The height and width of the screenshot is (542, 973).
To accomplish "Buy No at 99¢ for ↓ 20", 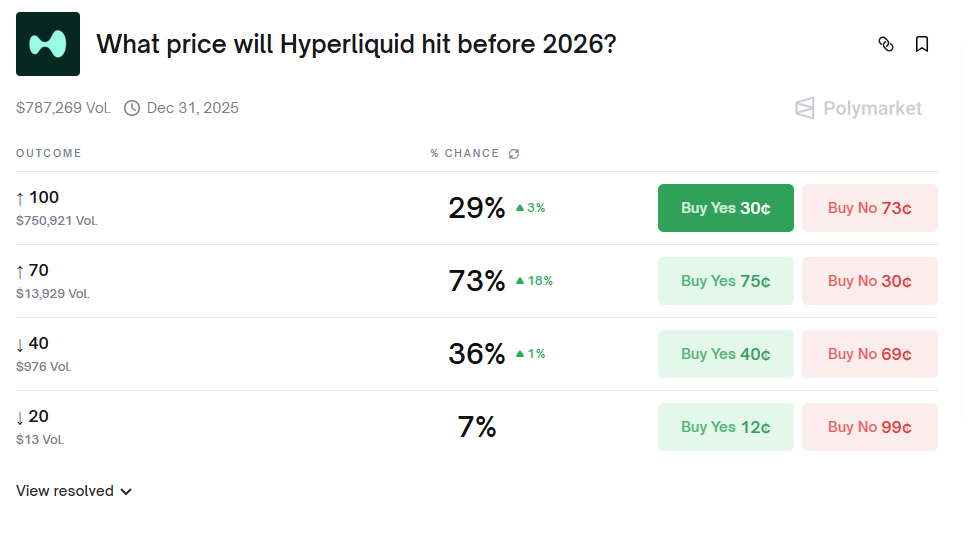I will [x=869, y=427].
